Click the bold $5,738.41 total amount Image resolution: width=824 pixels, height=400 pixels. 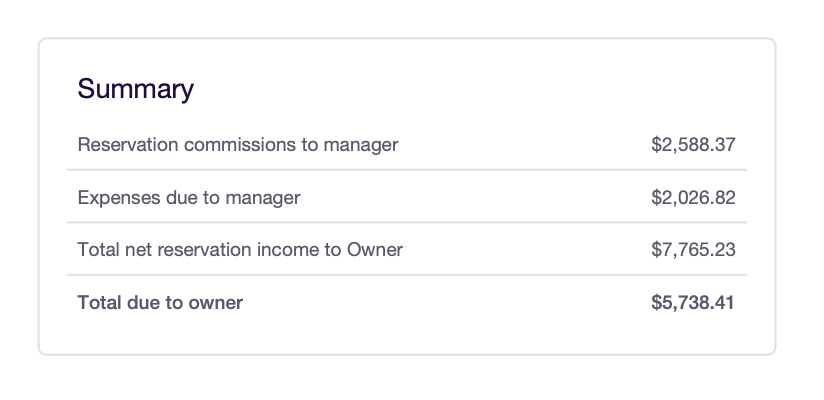coord(693,303)
